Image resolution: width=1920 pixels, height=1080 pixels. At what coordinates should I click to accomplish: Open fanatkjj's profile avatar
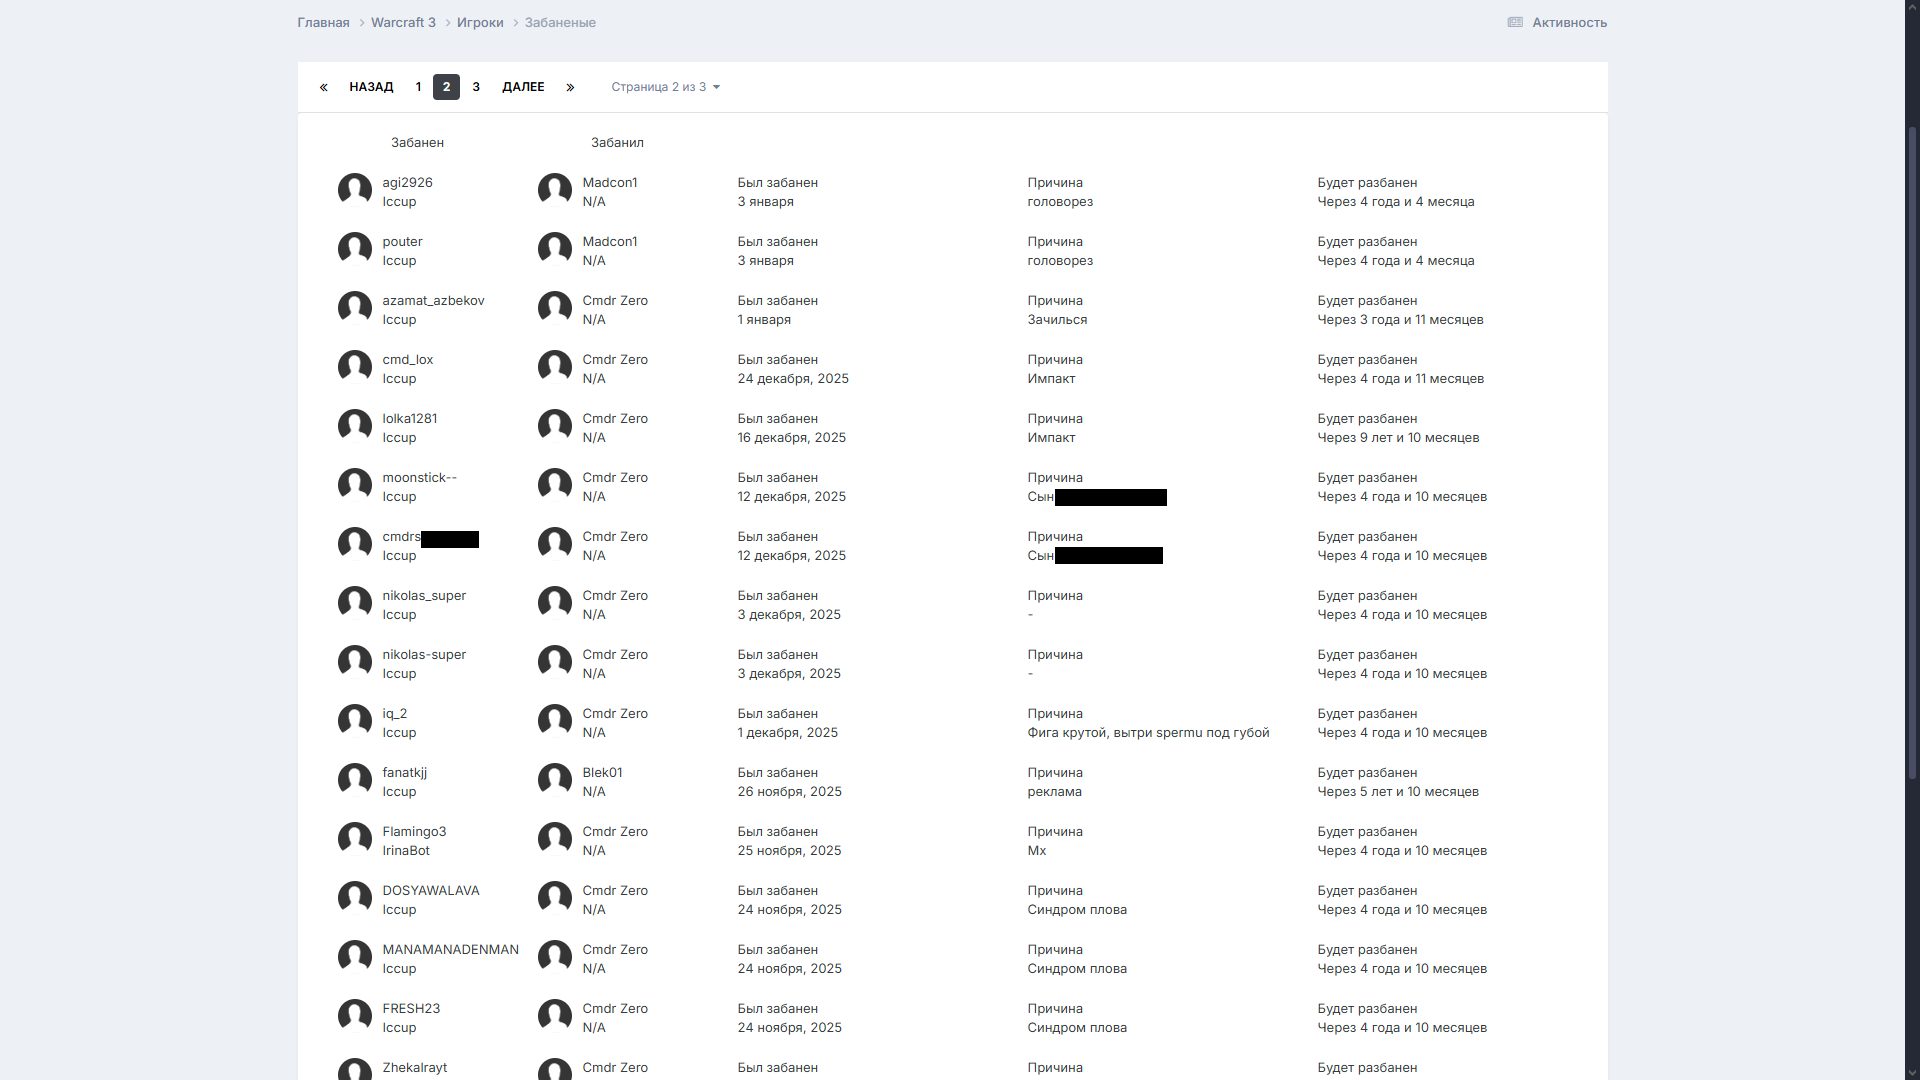pos(355,781)
